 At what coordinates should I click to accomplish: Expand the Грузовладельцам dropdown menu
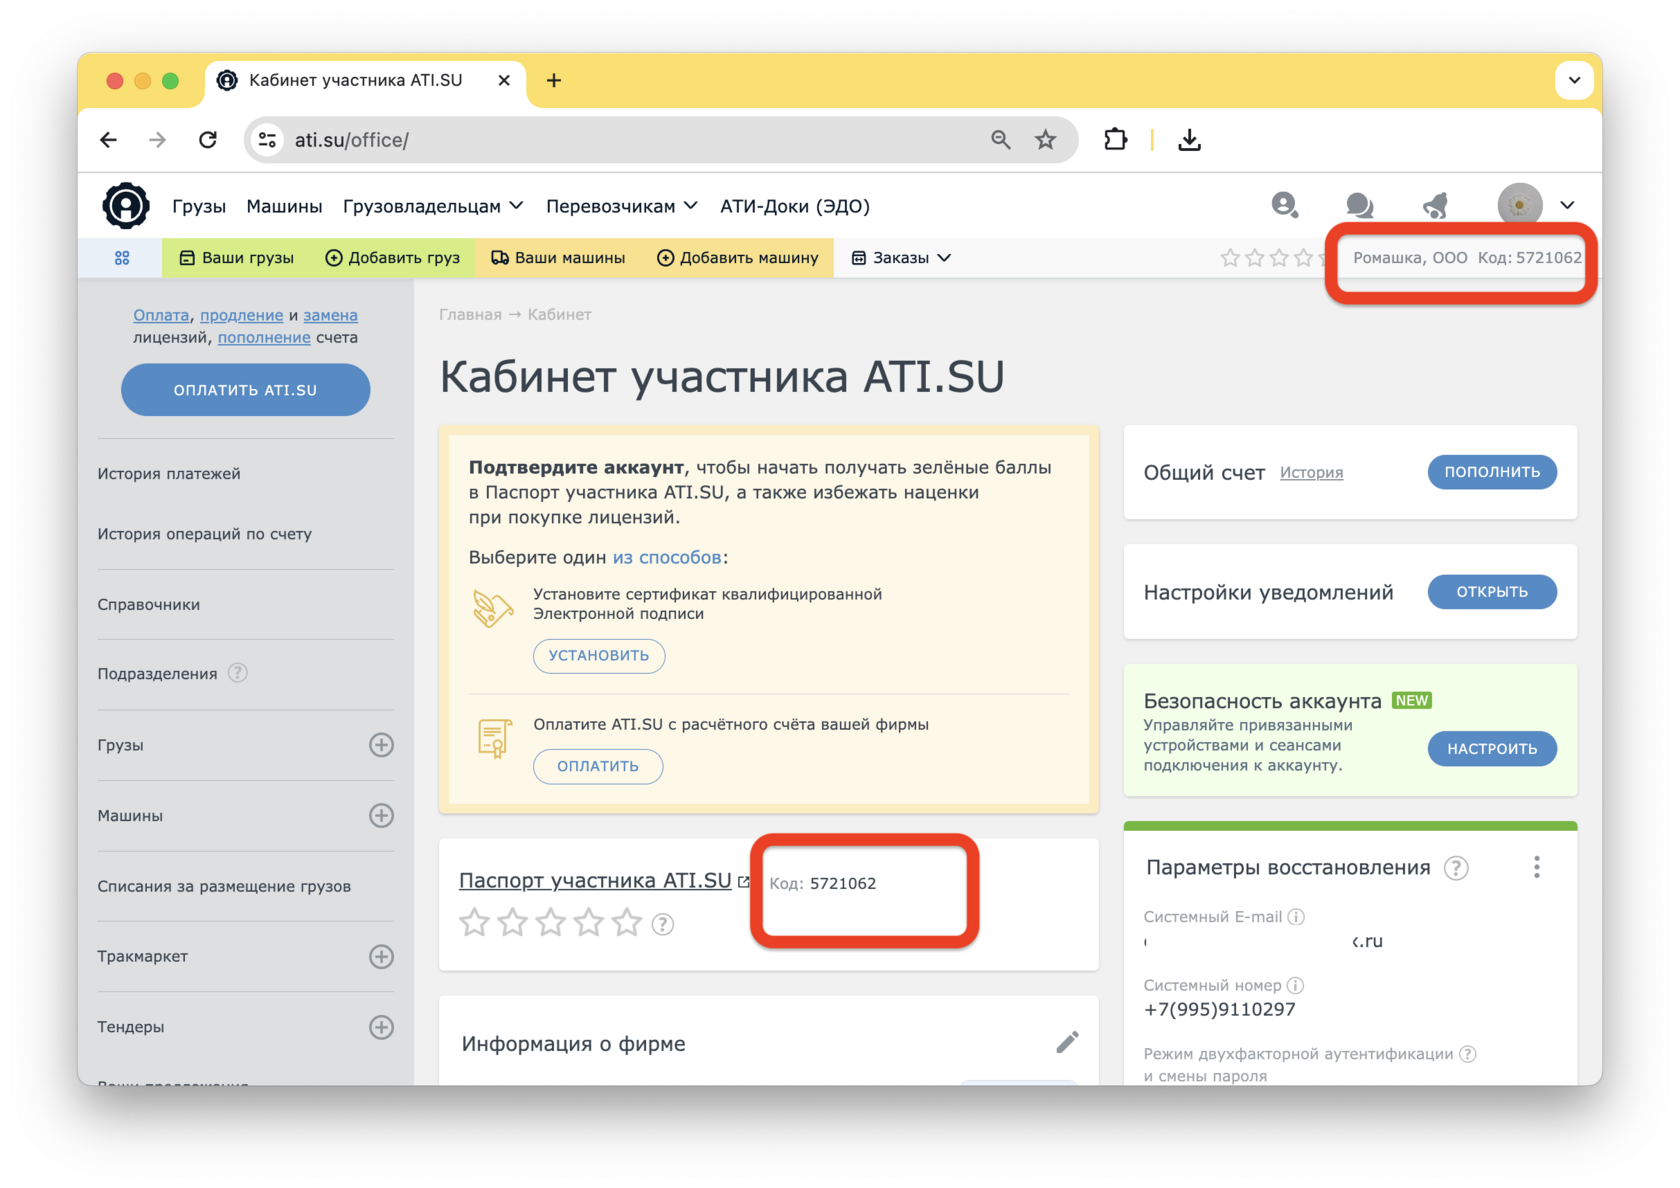tap(432, 206)
